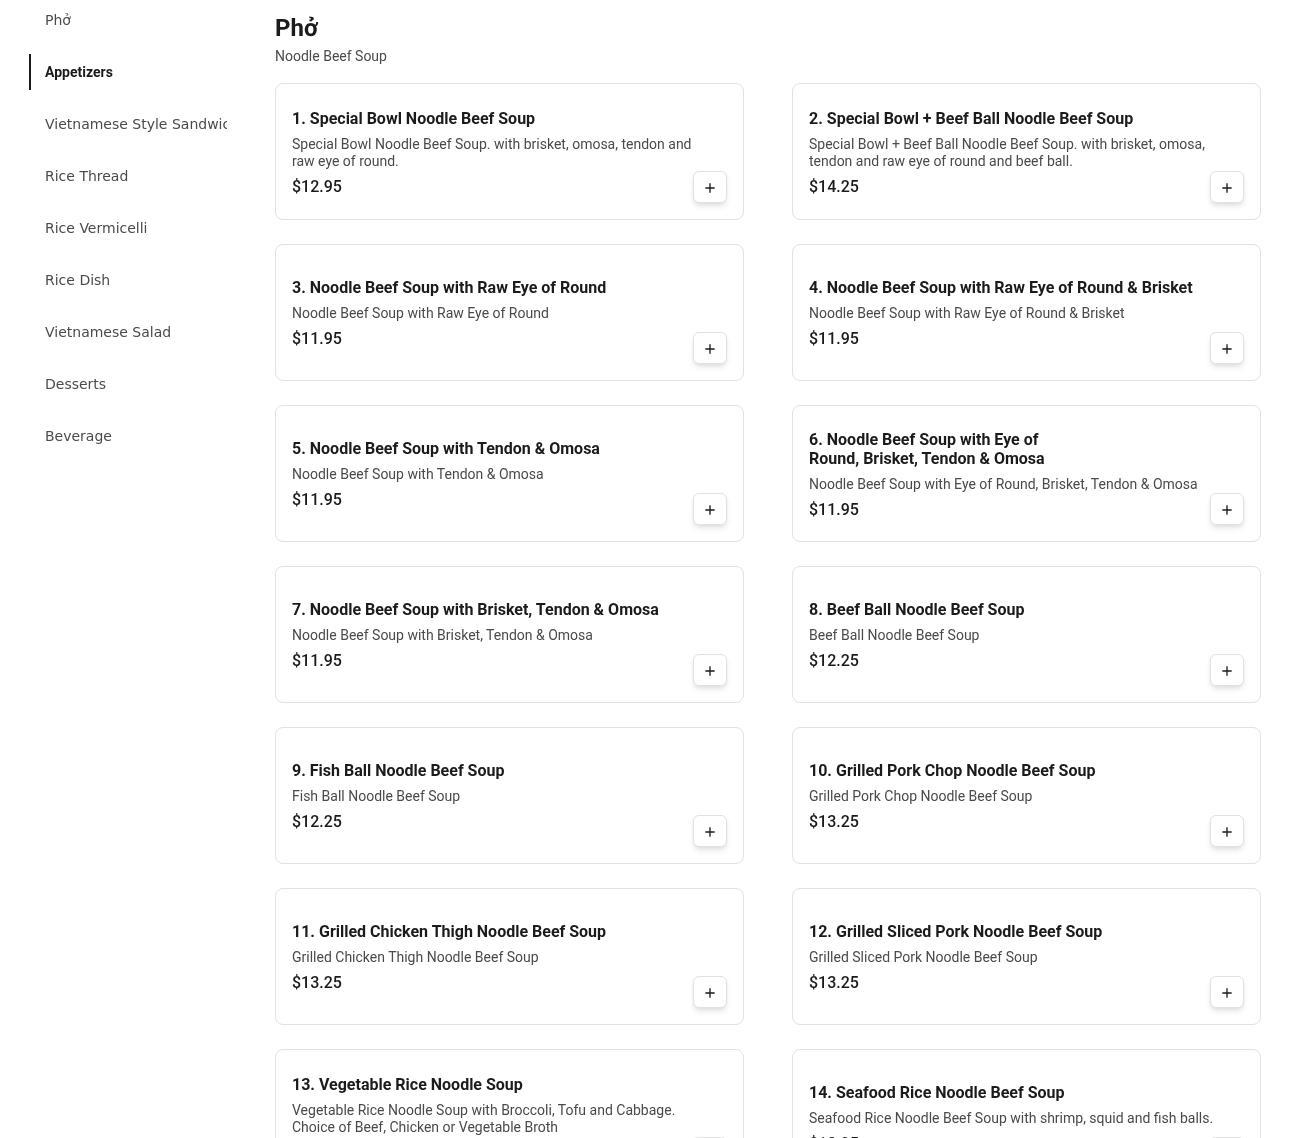Add Fish Ball Noodle Beef Soup
The height and width of the screenshot is (1138, 1290).
[710, 831]
